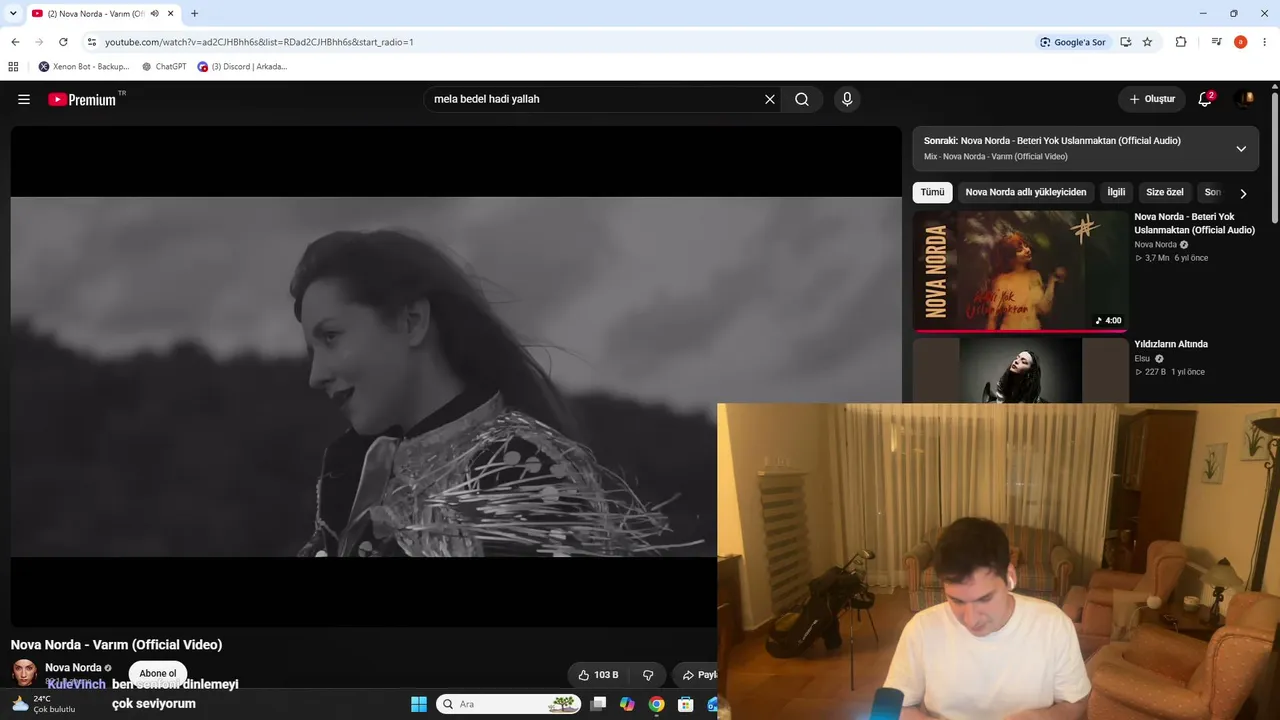Open Chrome three-dot menu
The height and width of the screenshot is (720, 1280).
coord(1265,42)
